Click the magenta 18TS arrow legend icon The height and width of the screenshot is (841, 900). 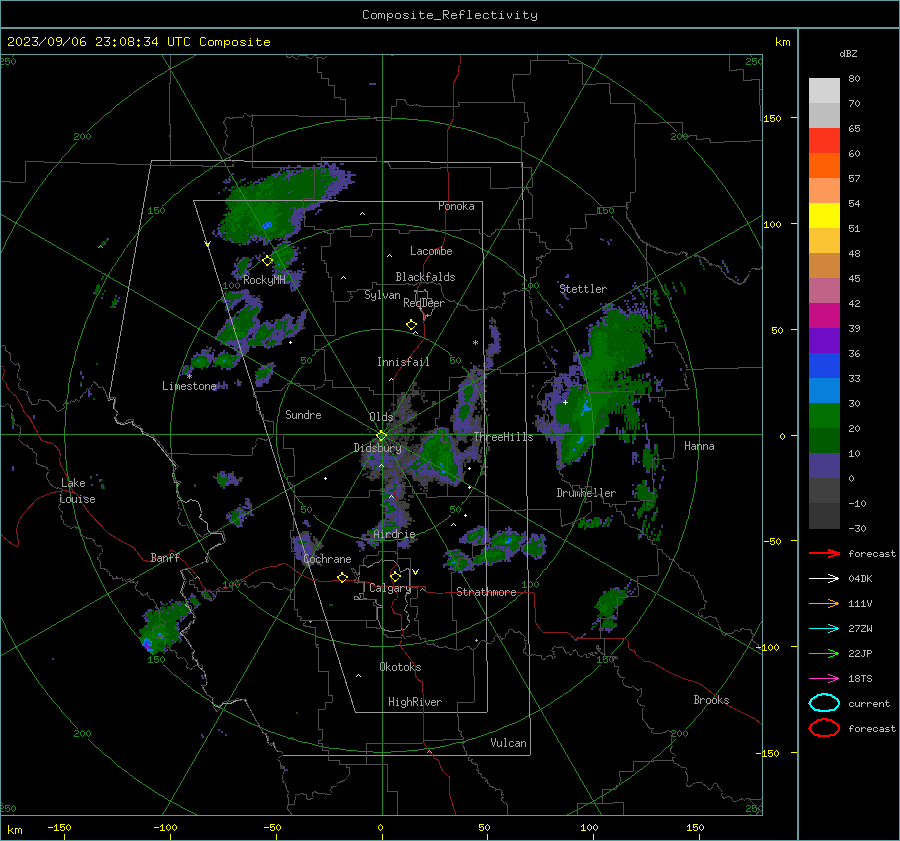[824, 679]
